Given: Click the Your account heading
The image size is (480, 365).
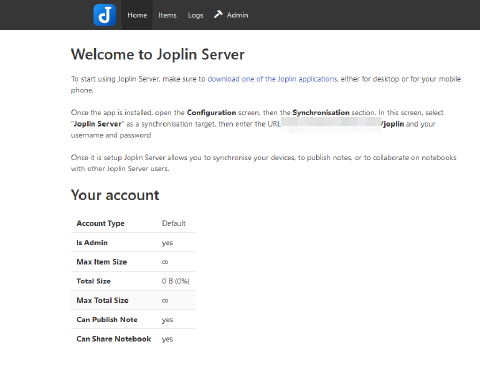Looking at the screenshot, I should 115,195.
